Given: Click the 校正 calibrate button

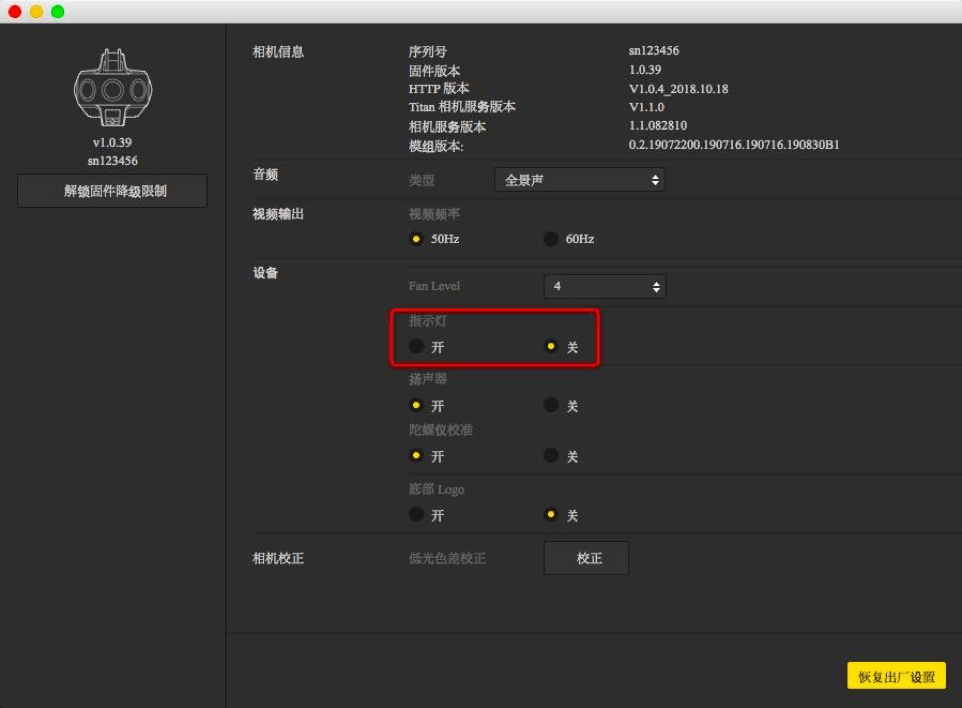Looking at the screenshot, I should [586, 558].
